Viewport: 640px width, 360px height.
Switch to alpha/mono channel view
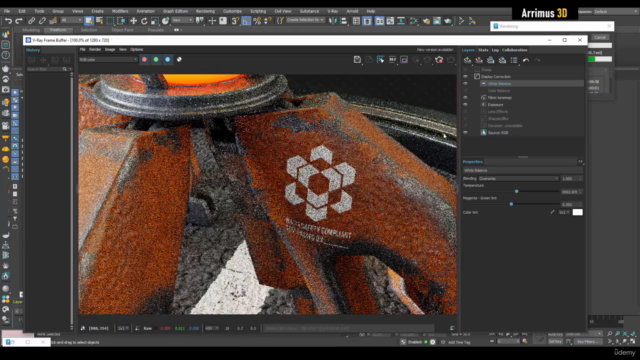(x=179, y=60)
